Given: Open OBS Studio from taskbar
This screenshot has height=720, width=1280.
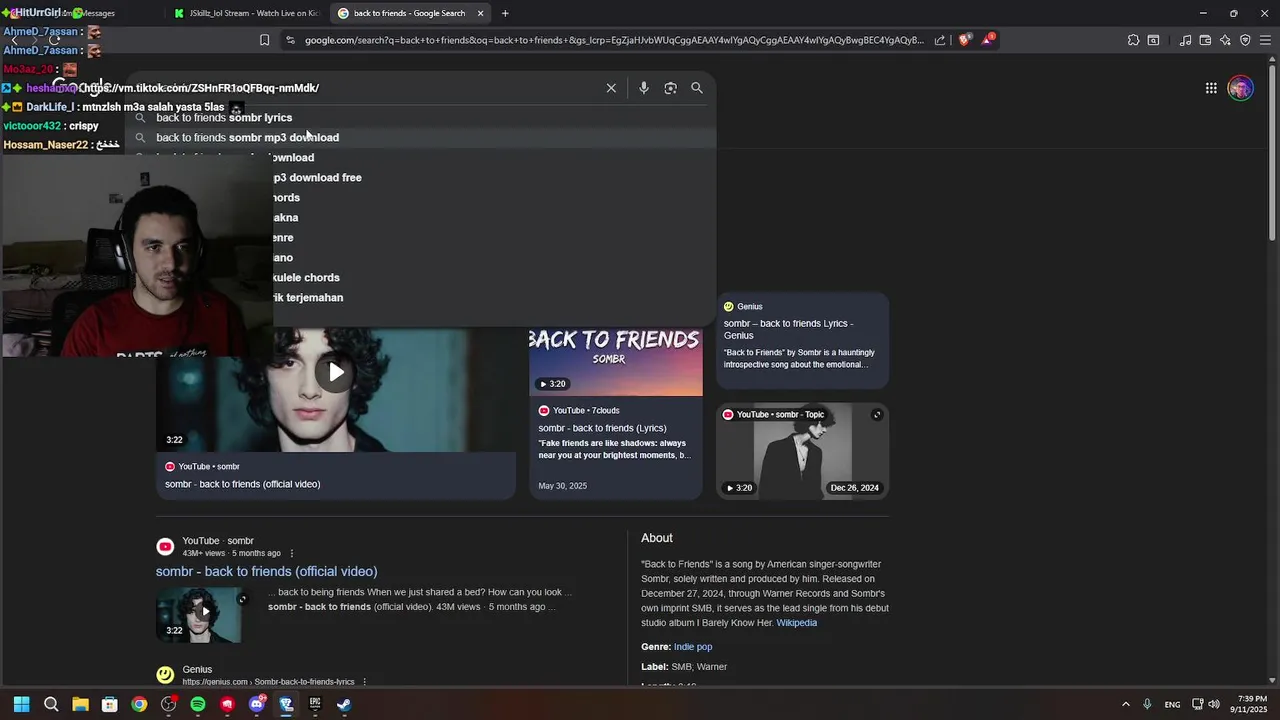Looking at the screenshot, I should (x=168, y=704).
